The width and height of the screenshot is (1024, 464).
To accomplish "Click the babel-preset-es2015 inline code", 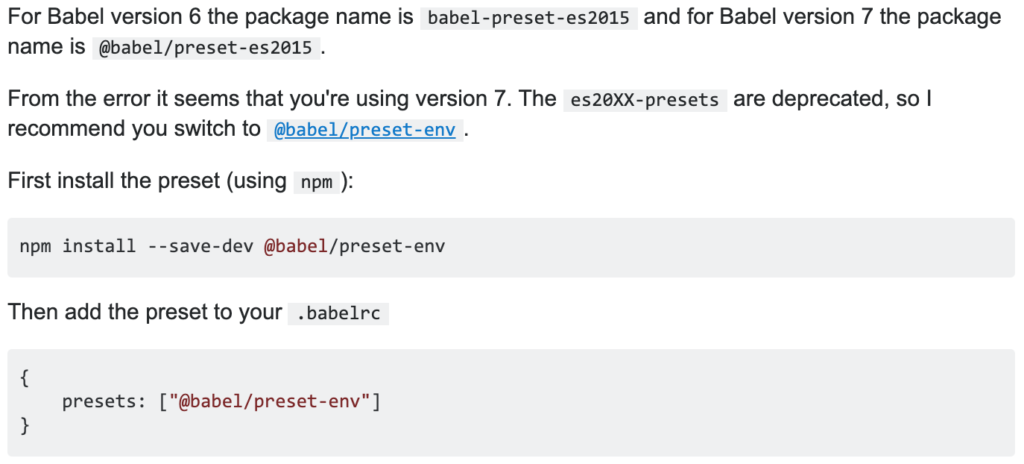I will (x=528, y=18).
